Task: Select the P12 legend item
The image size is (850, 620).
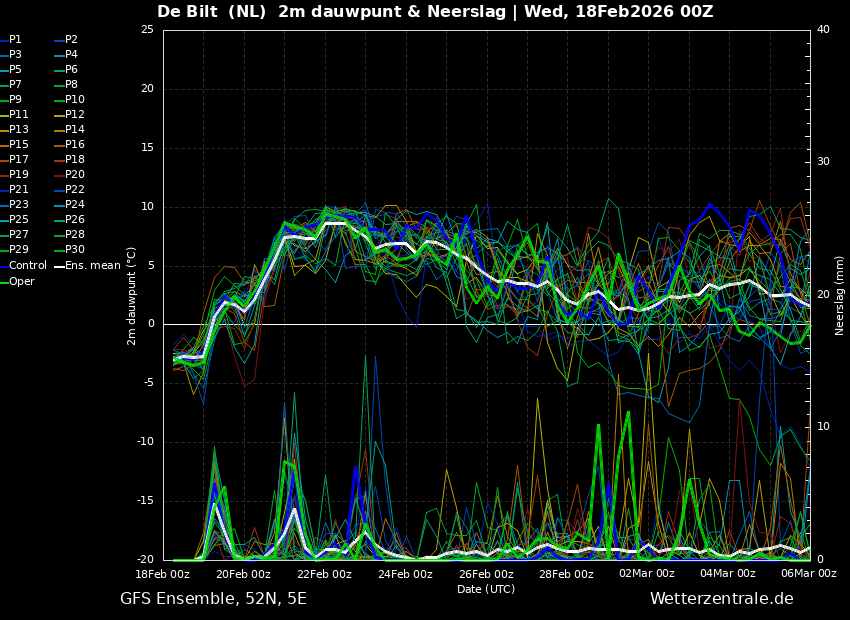Action: click(x=74, y=115)
